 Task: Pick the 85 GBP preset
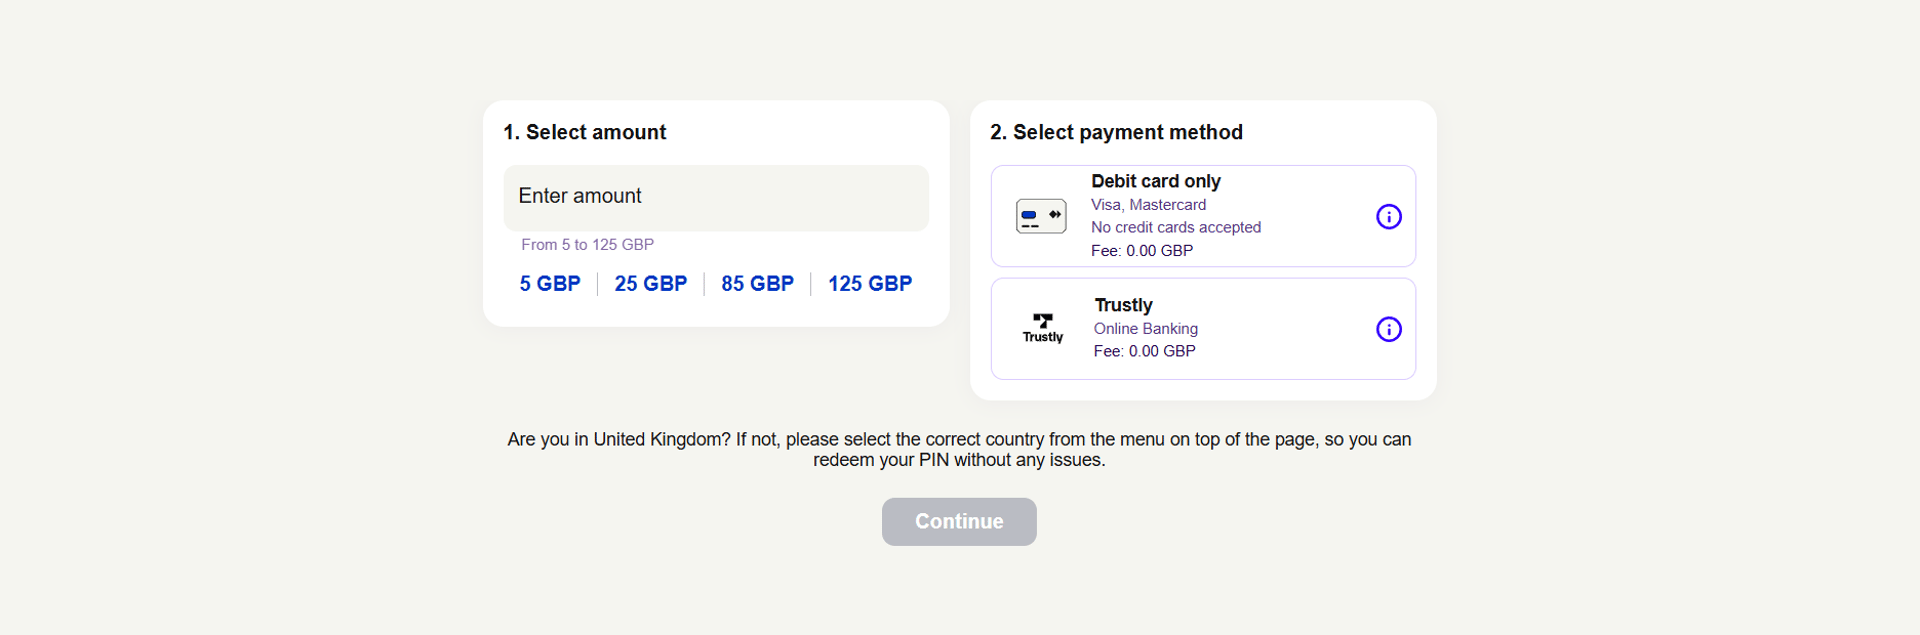click(757, 284)
